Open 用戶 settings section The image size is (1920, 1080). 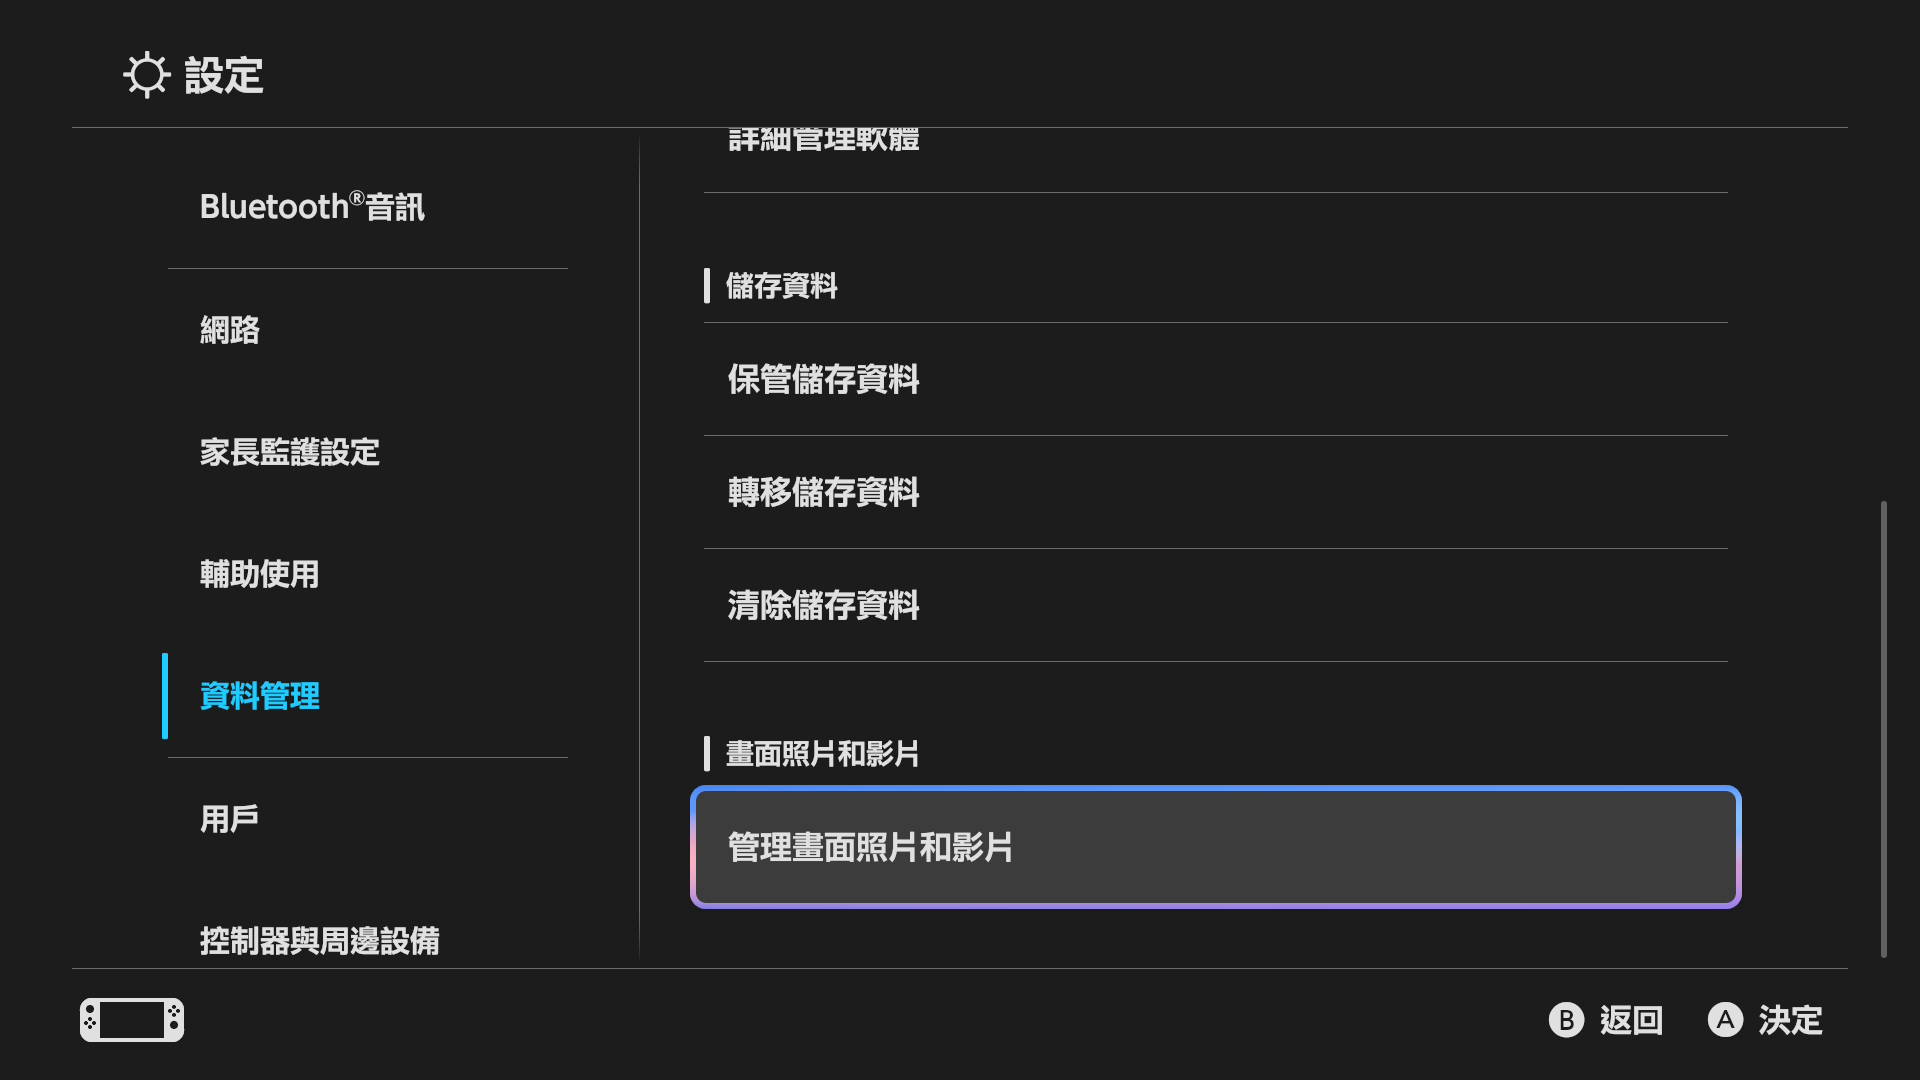(x=230, y=819)
